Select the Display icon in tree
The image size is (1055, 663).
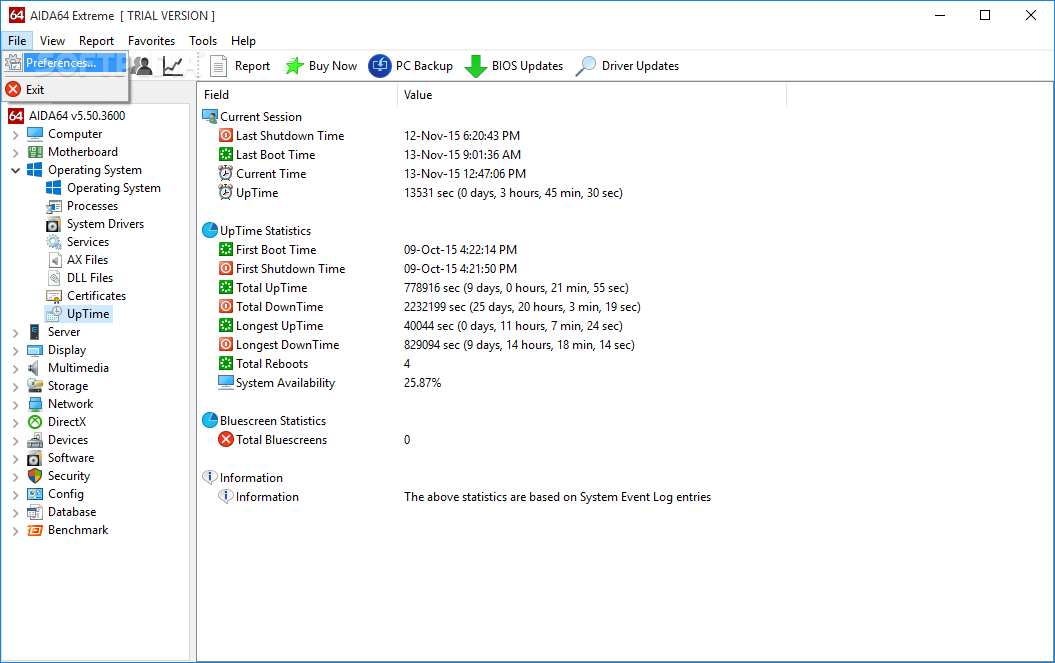click(35, 350)
